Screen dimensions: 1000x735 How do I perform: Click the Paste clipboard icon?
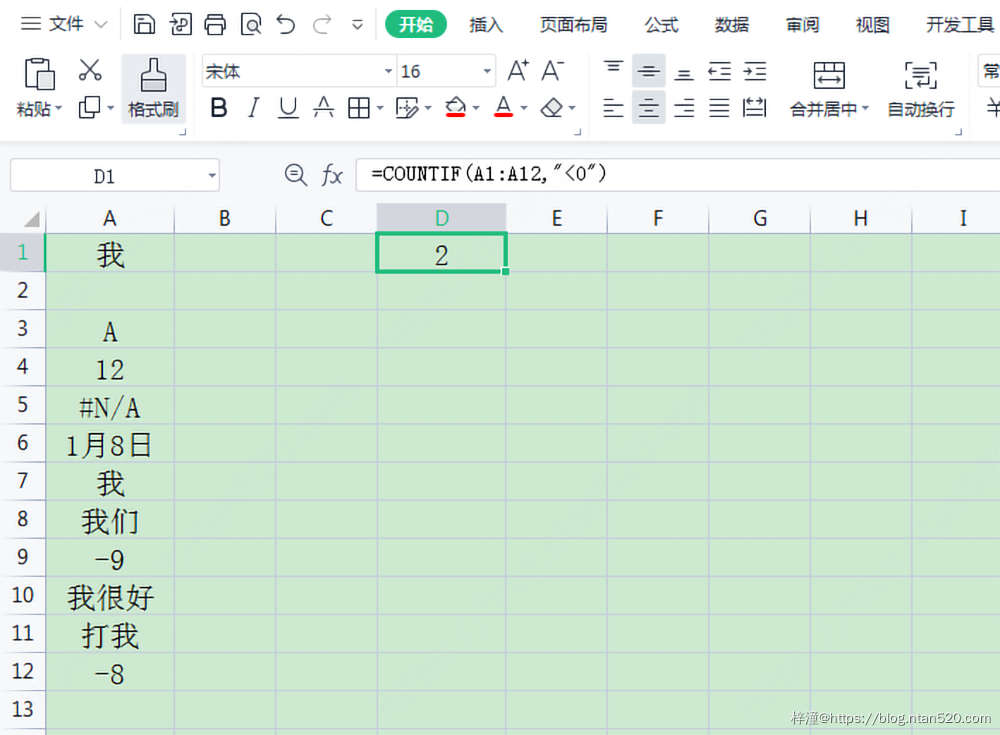[x=40, y=74]
